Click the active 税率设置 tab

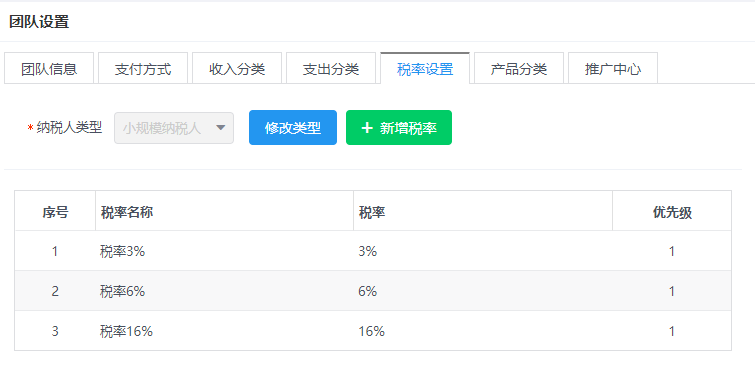[425, 68]
